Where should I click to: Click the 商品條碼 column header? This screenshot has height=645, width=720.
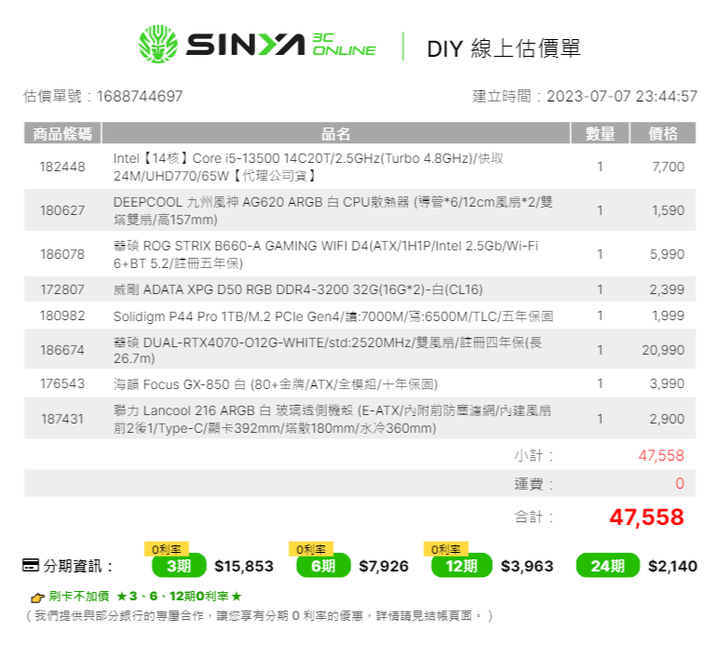[x=62, y=134]
